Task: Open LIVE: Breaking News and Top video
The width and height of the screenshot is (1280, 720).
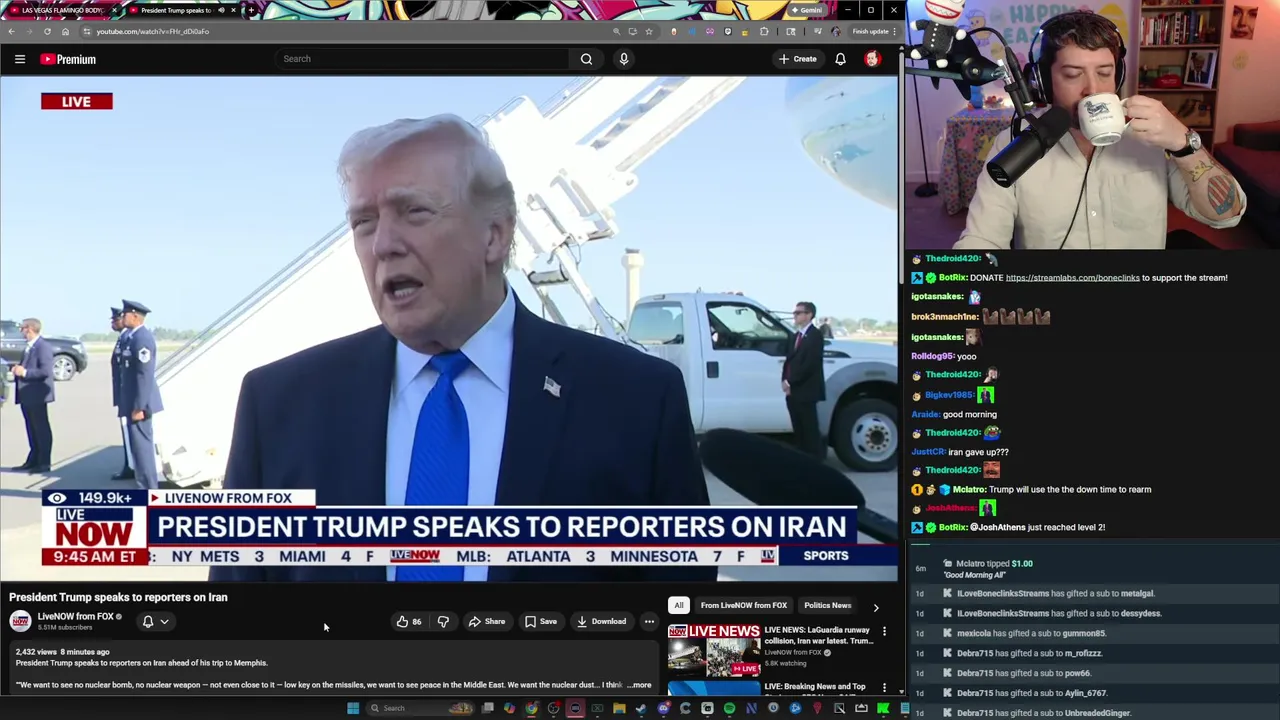Action: tap(815, 687)
